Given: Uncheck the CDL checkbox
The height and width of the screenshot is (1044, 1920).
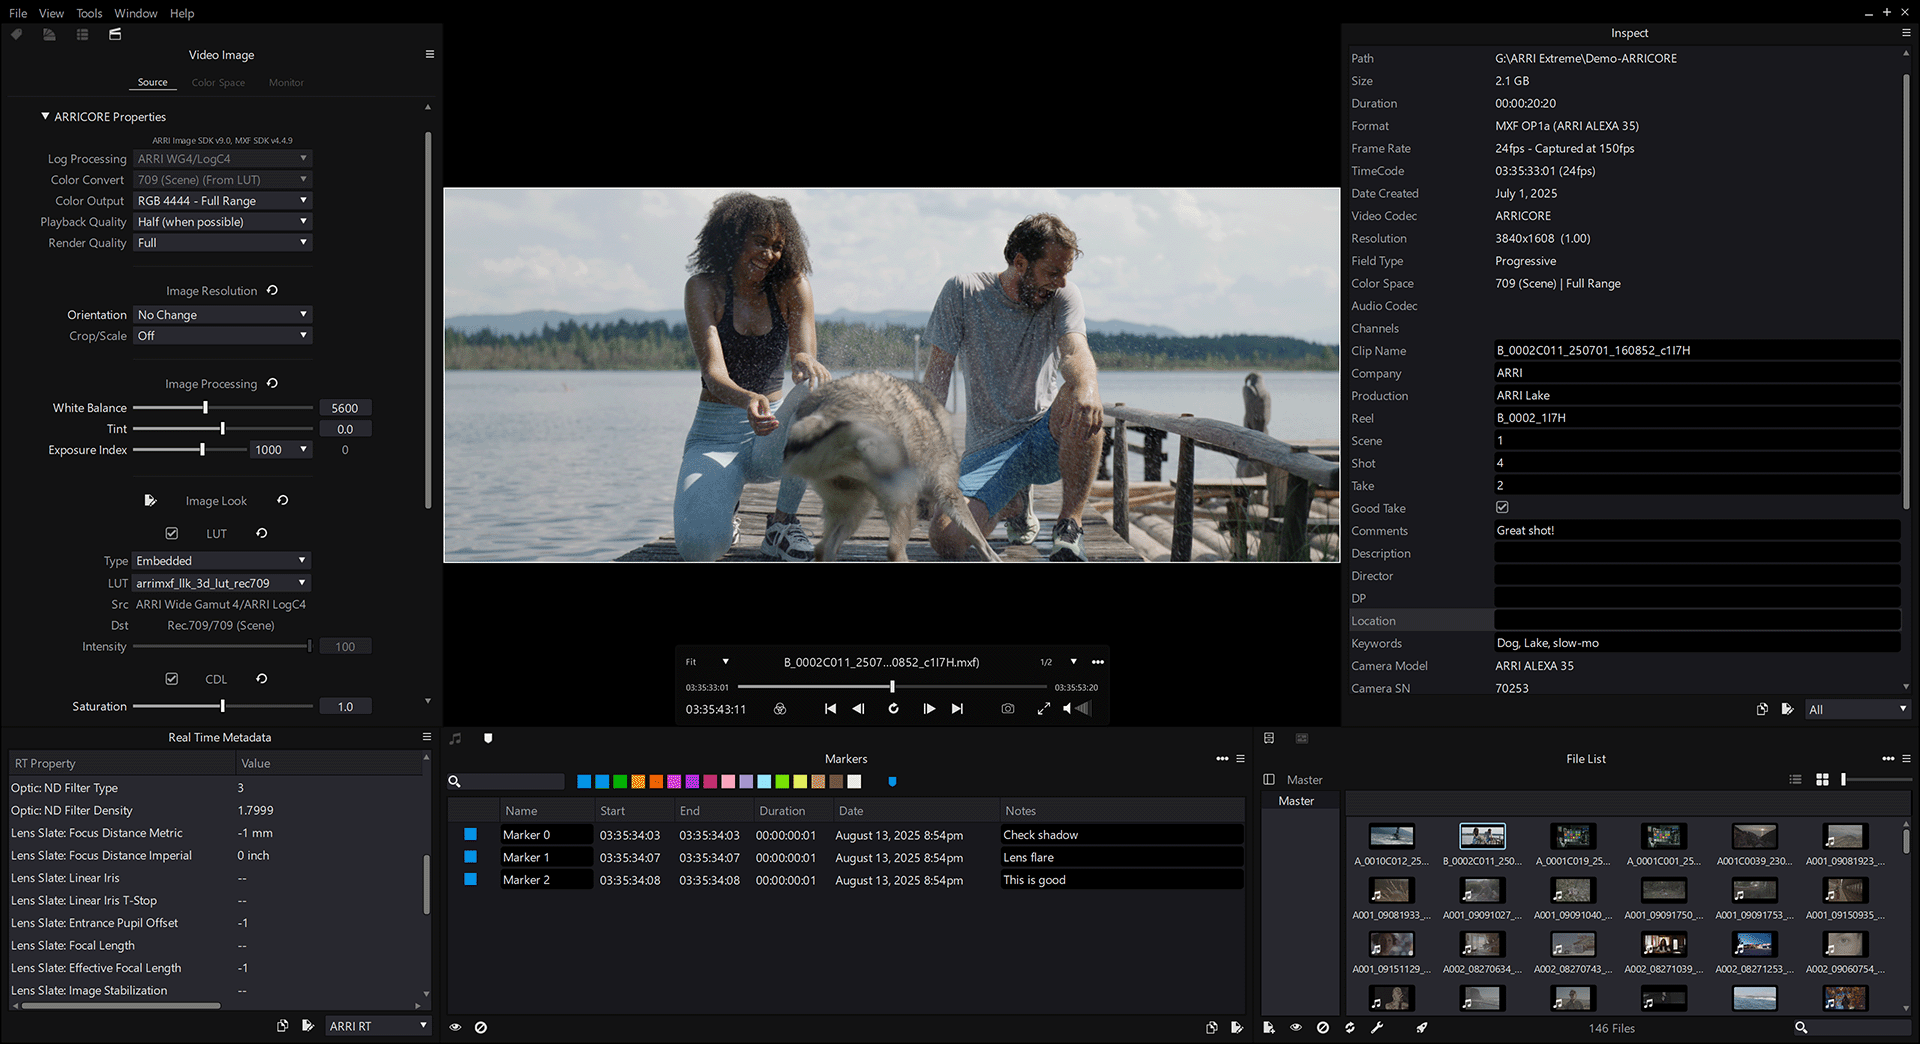Looking at the screenshot, I should (172, 679).
